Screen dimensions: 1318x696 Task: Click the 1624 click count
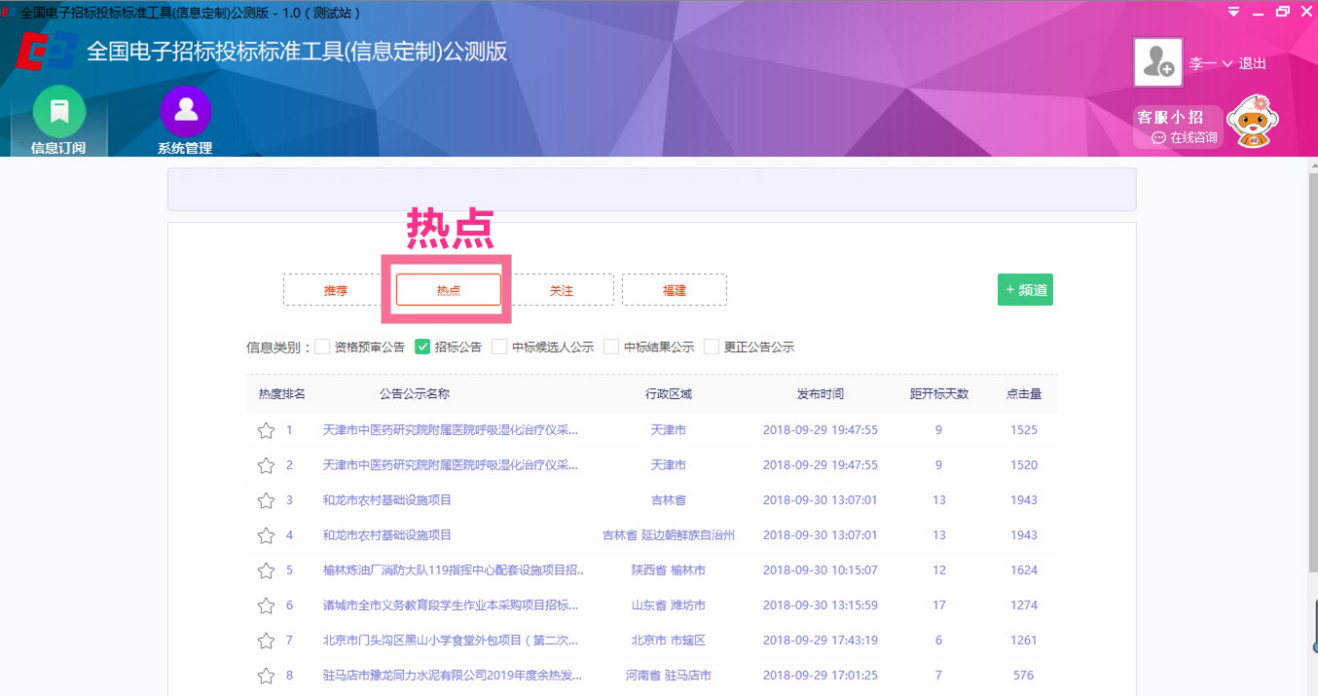[1024, 570]
